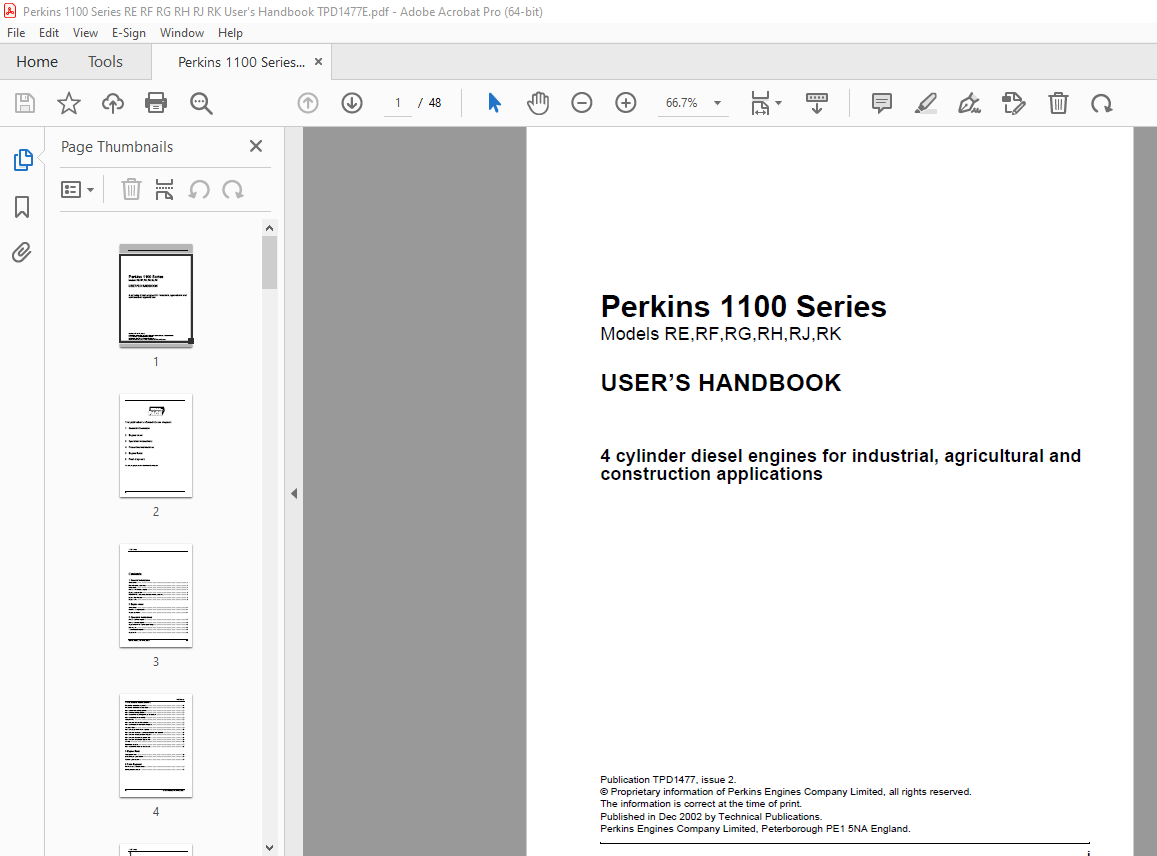The width and height of the screenshot is (1157, 856).
Task: Open the Edit PDF tool icon
Action: click(1013, 103)
